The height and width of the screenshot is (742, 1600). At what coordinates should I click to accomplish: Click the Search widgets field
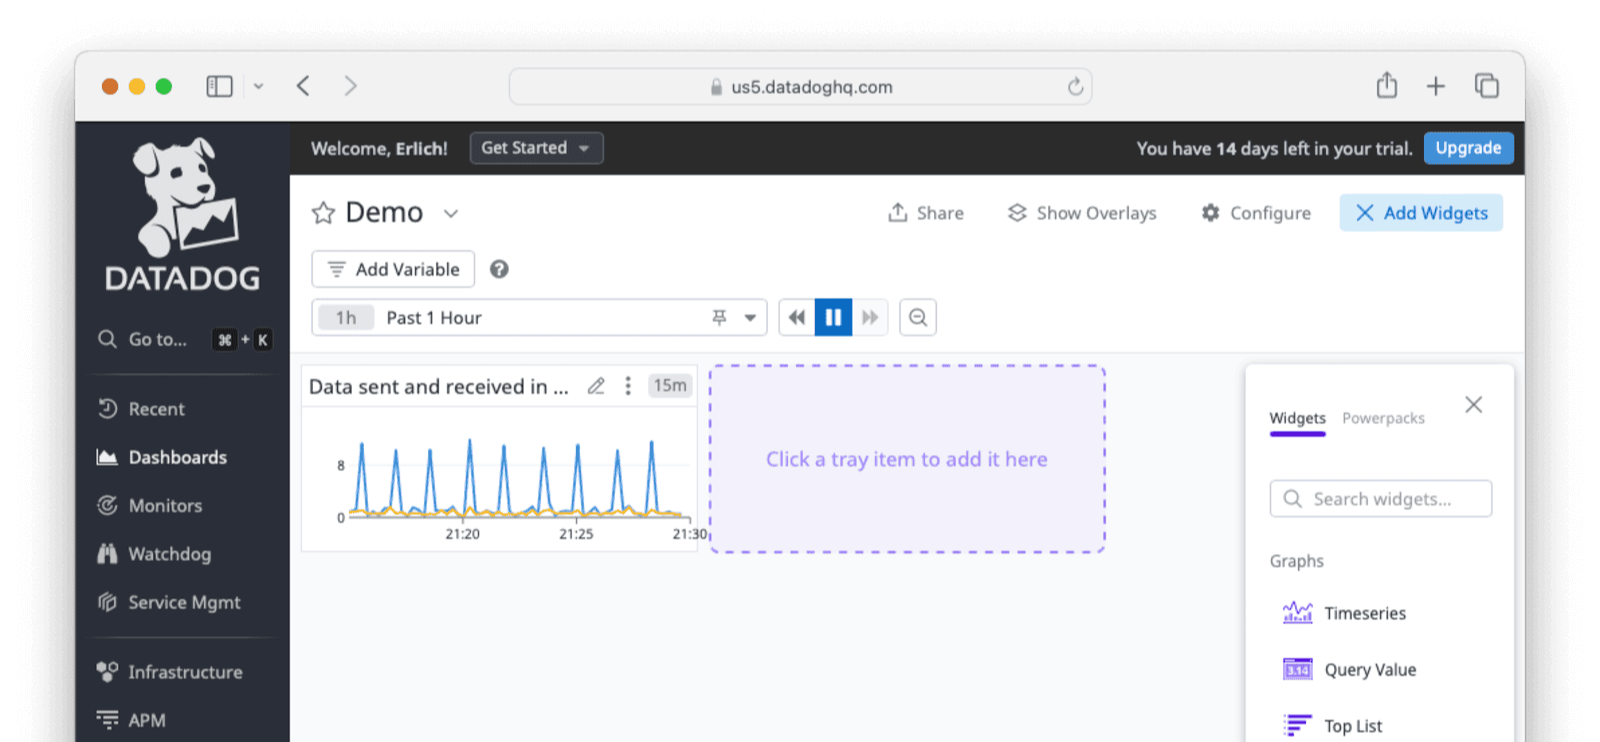pos(1381,499)
